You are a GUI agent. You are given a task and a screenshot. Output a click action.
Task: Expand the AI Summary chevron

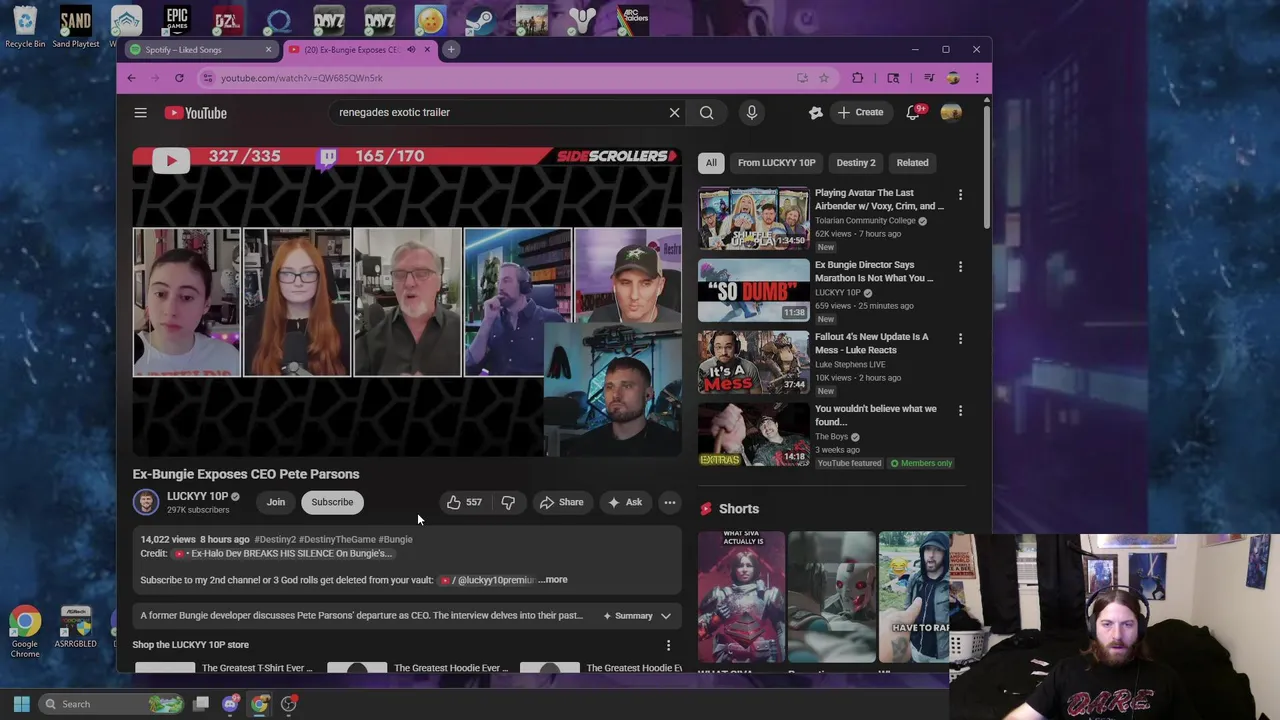(x=666, y=616)
